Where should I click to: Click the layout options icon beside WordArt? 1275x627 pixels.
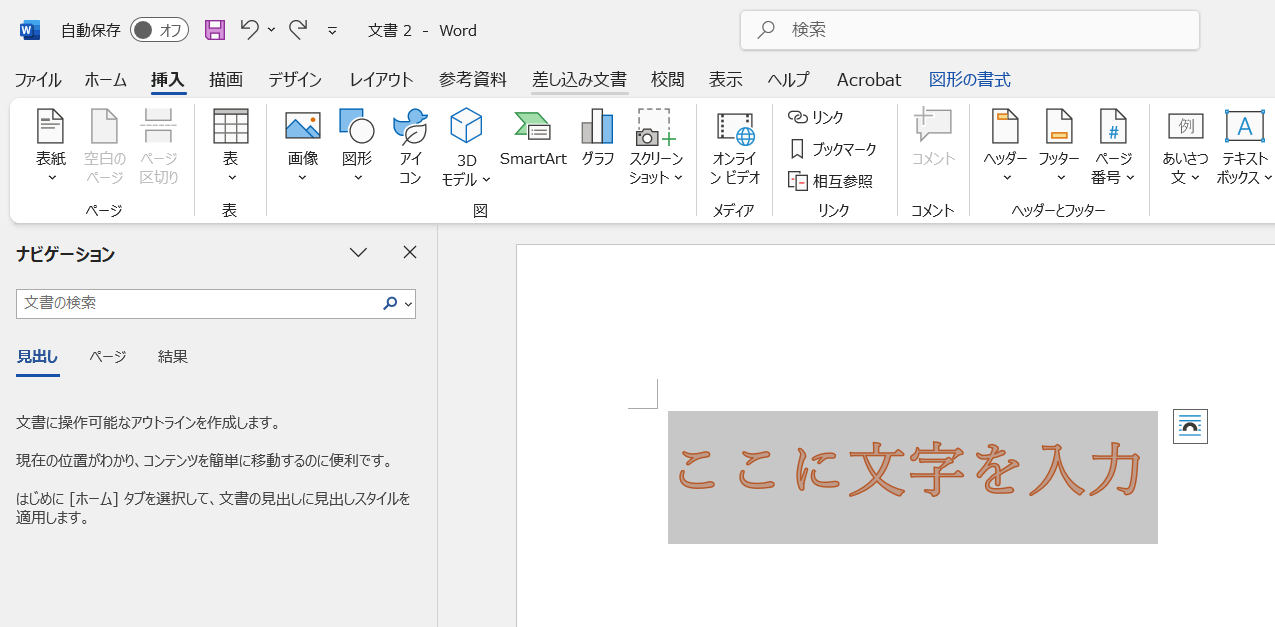pyautogui.click(x=1190, y=426)
